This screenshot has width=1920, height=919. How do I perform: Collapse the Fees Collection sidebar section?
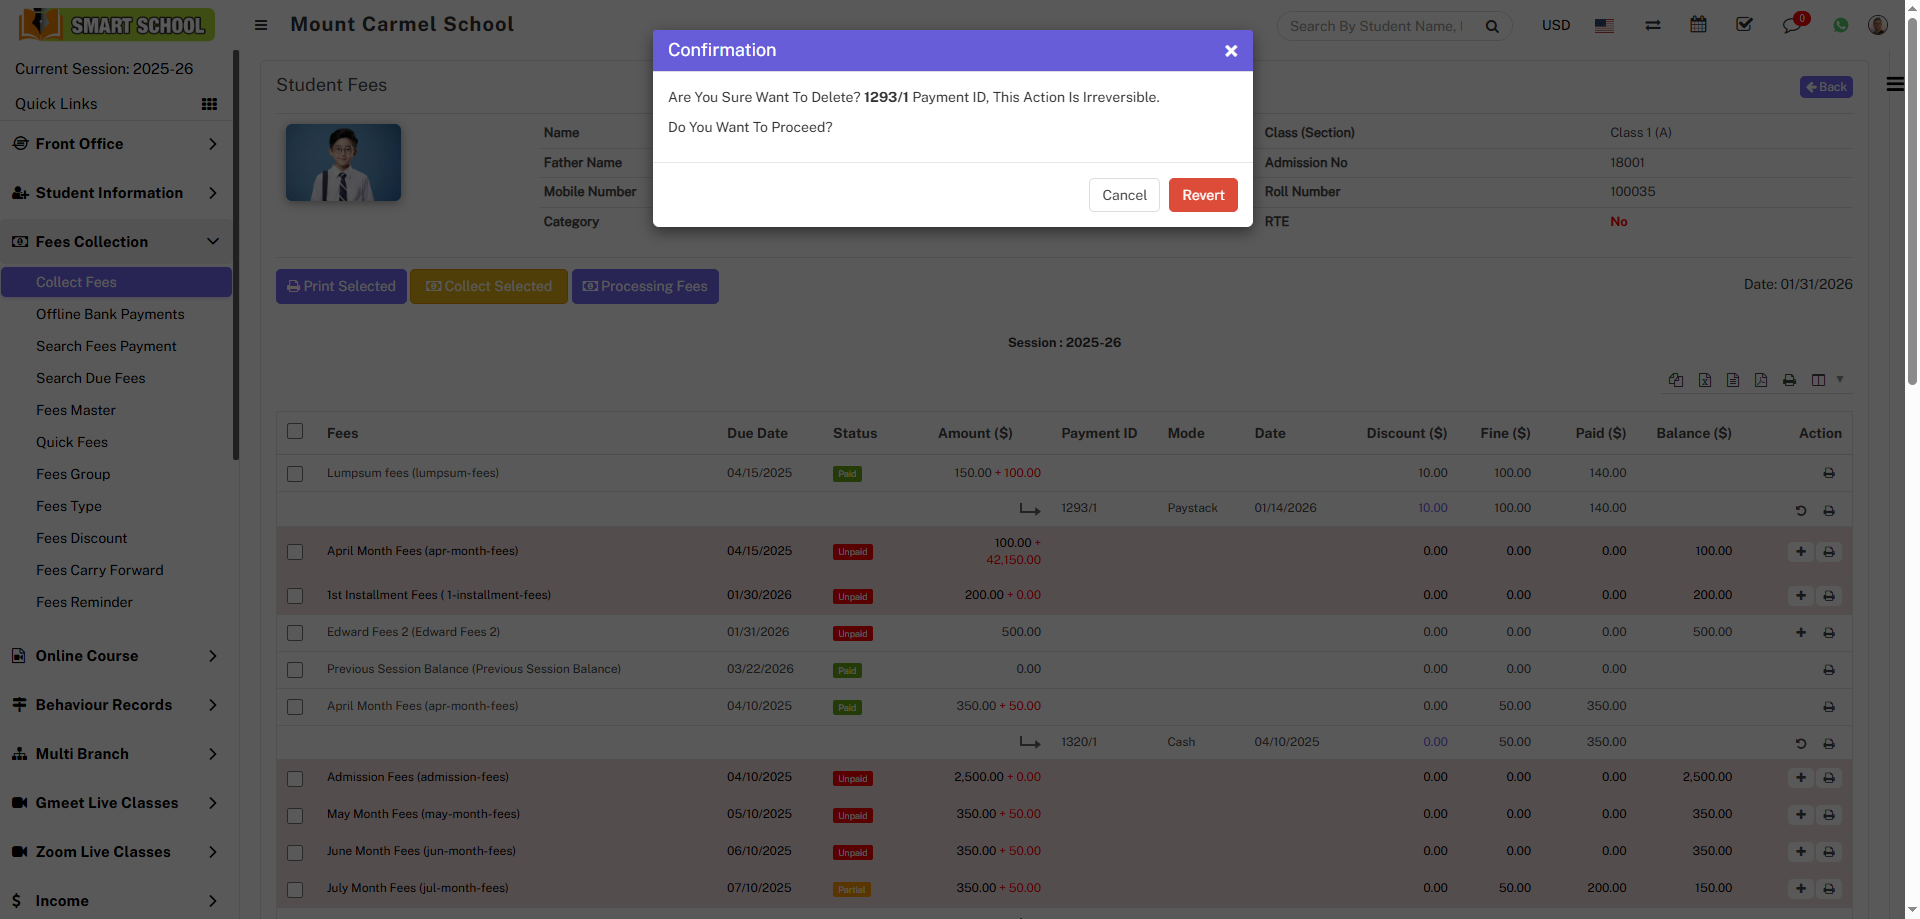pyautogui.click(x=116, y=242)
